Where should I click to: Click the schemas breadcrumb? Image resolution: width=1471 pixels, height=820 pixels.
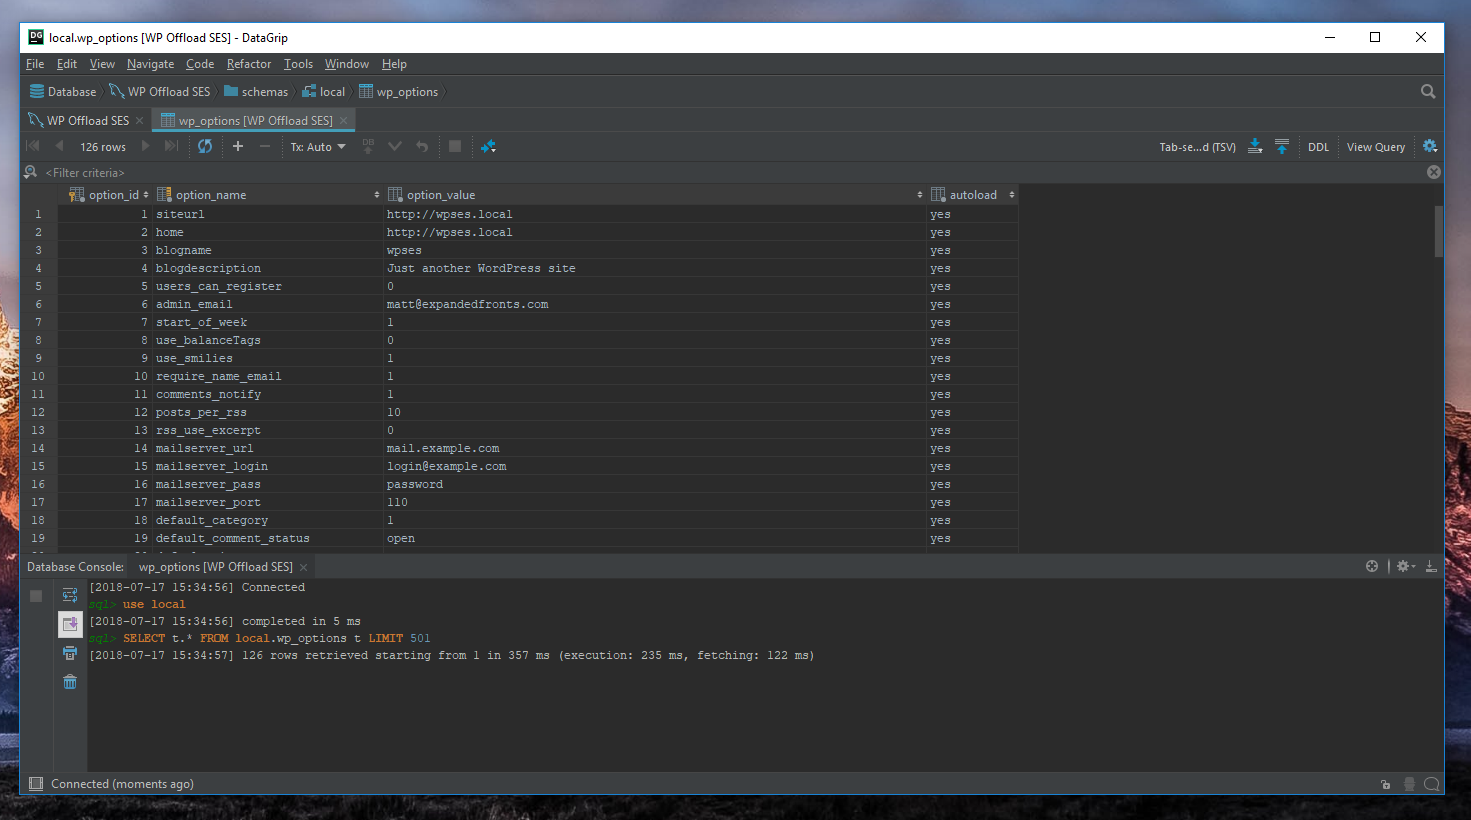[256, 91]
